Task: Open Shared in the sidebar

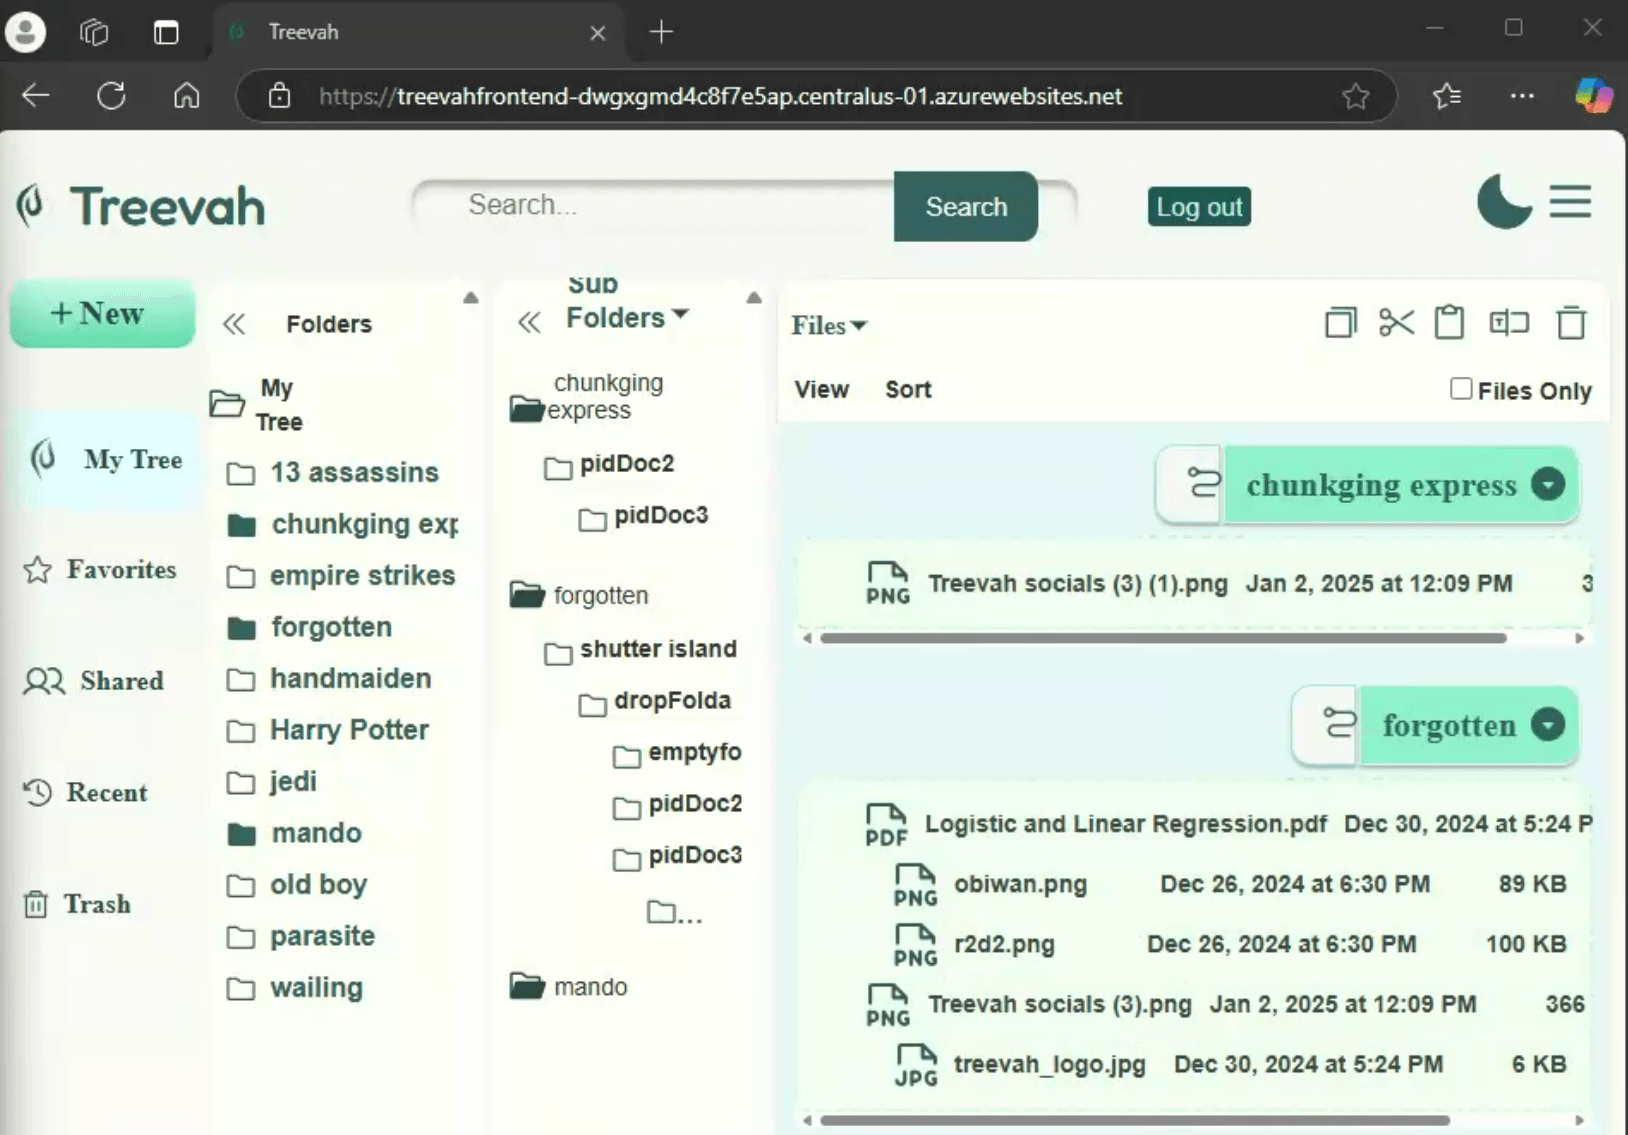Action: click(94, 681)
